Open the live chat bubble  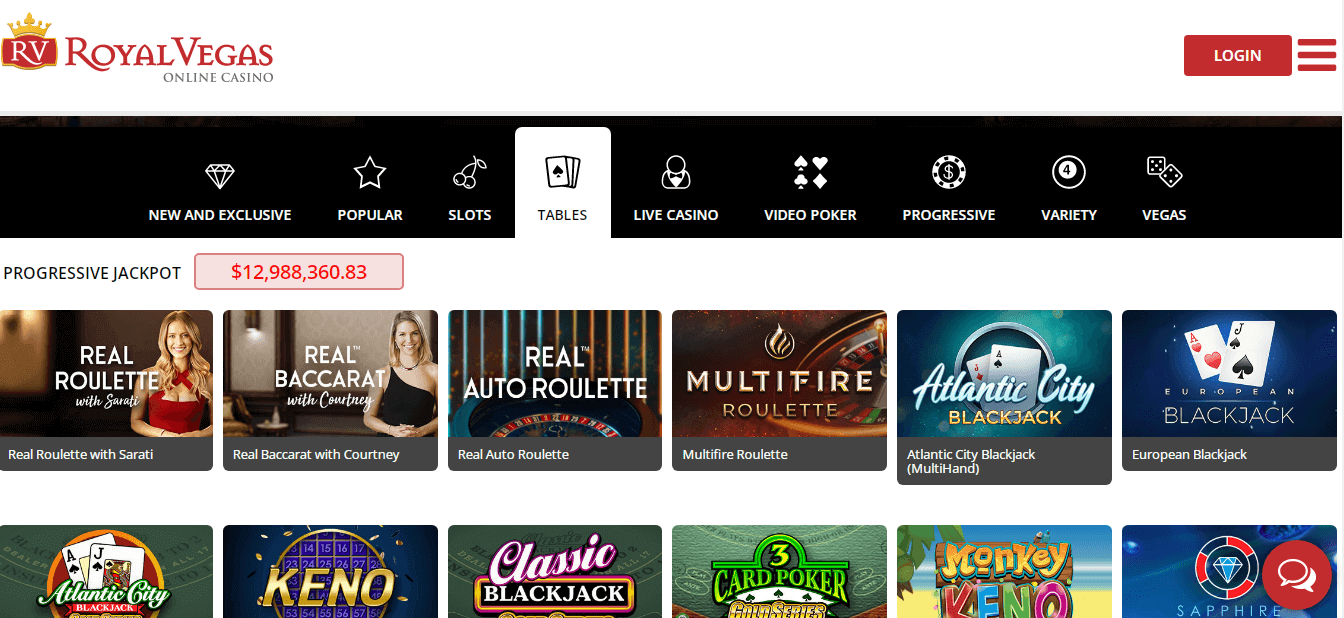(x=1296, y=575)
